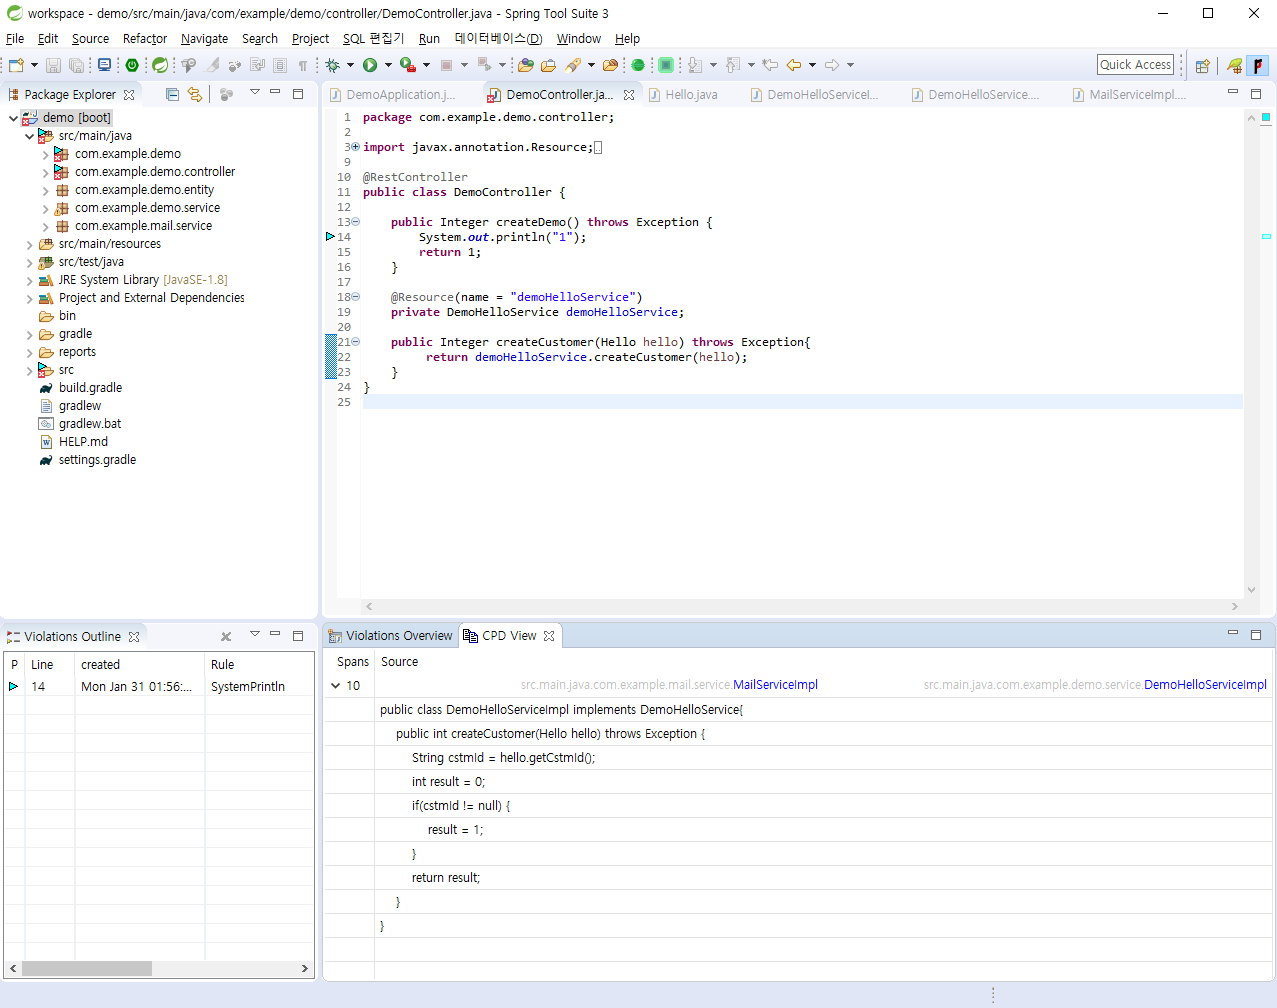Viewport: 1277px width, 1008px height.
Task: Click the Open Task pencil icon
Action: coord(573,65)
